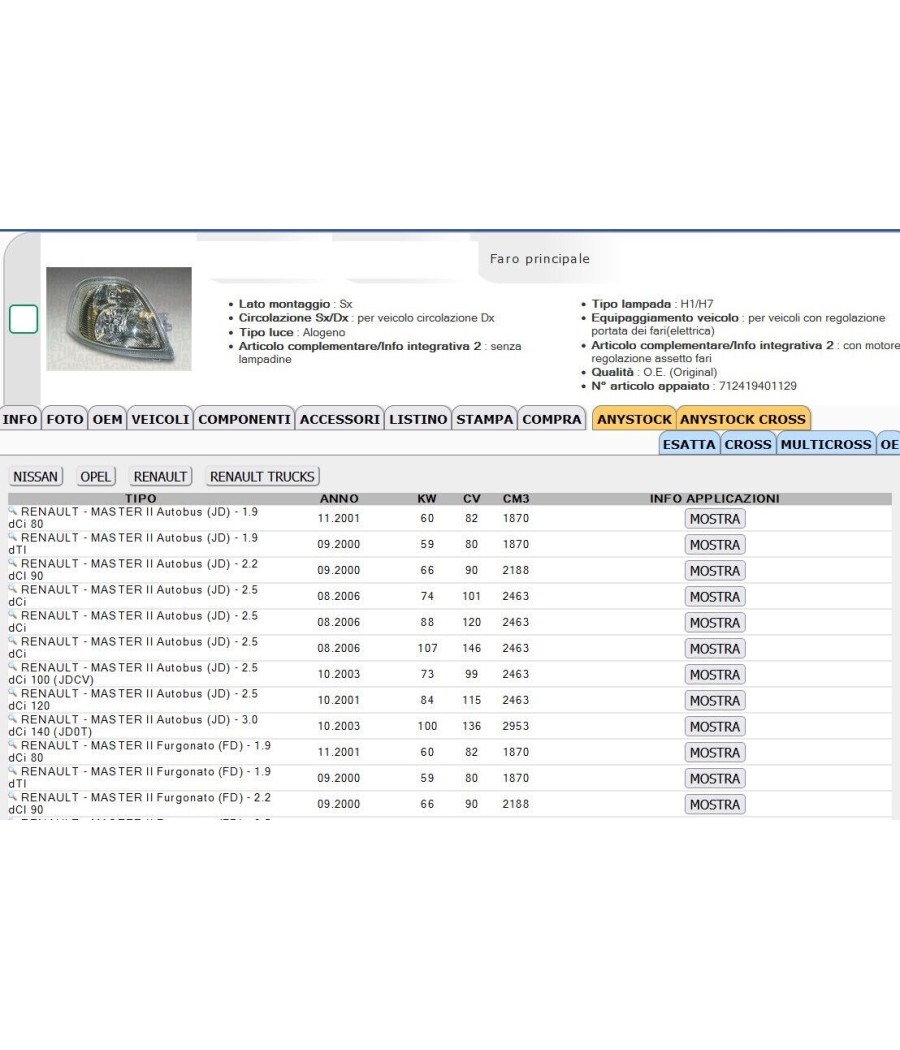Viewport: 900px width, 1050px height.
Task: Switch to the INFO tab
Action: click(x=20, y=419)
